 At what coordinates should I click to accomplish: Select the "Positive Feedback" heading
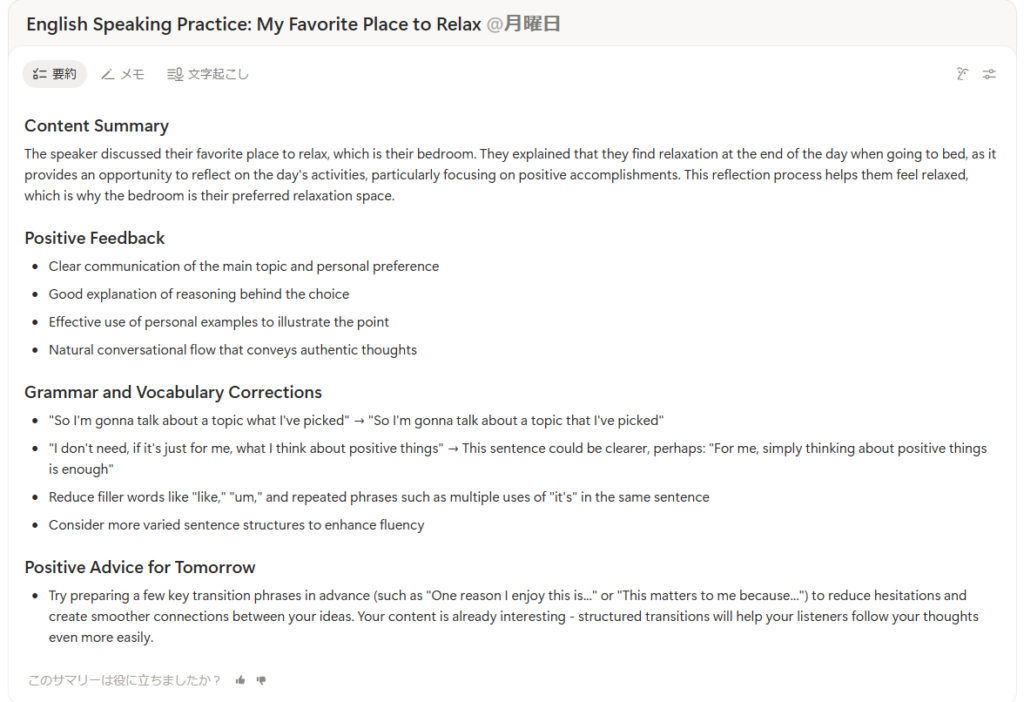pyautogui.click(x=95, y=238)
